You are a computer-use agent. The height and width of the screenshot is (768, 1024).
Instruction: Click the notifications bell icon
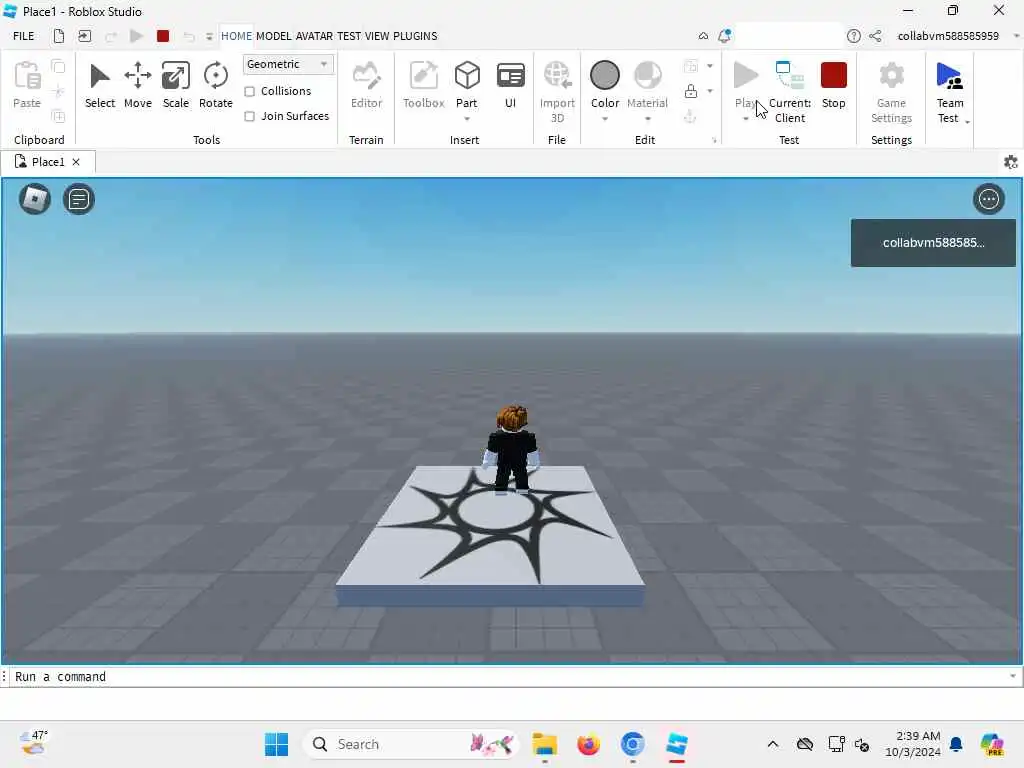click(724, 36)
